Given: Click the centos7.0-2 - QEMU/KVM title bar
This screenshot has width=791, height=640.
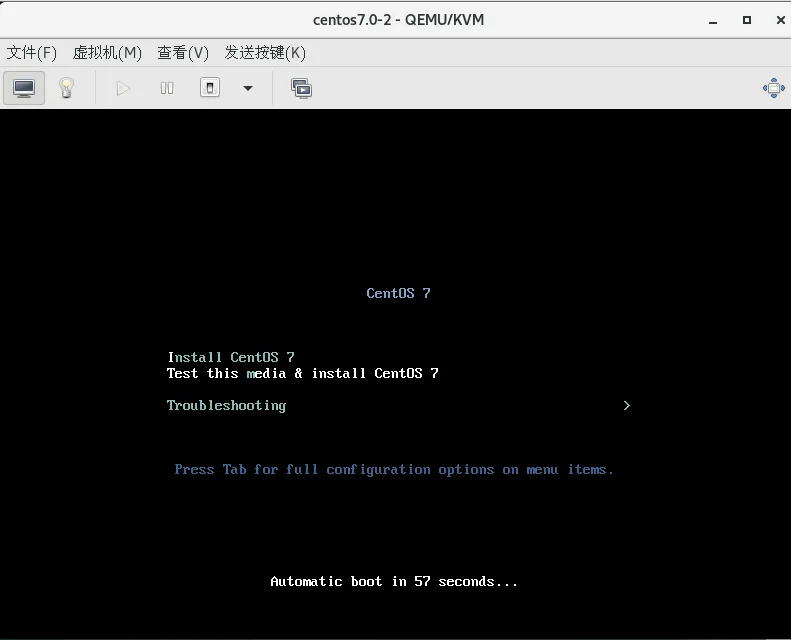Looking at the screenshot, I should tap(398, 20).
